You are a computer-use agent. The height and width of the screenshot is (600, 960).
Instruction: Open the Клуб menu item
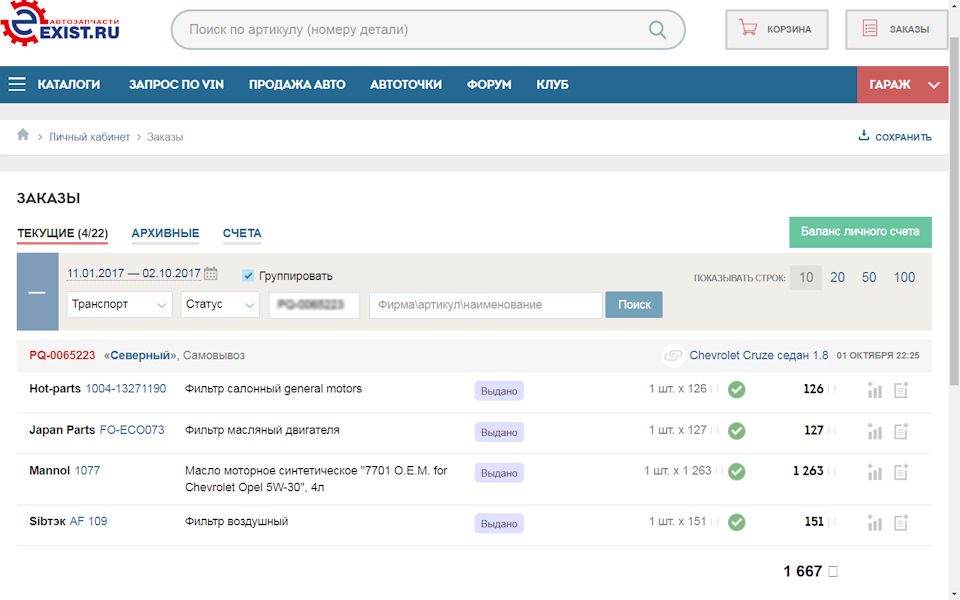[552, 84]
